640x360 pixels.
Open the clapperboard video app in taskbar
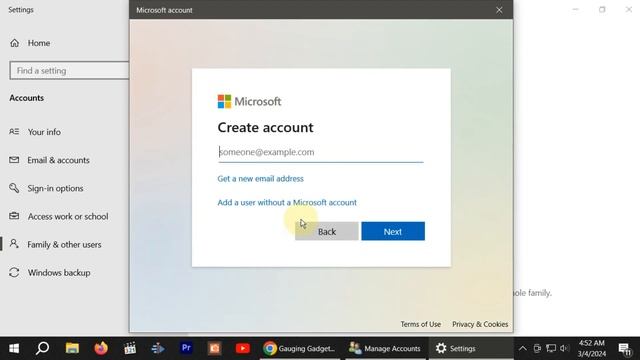click(x=129, y=348)
